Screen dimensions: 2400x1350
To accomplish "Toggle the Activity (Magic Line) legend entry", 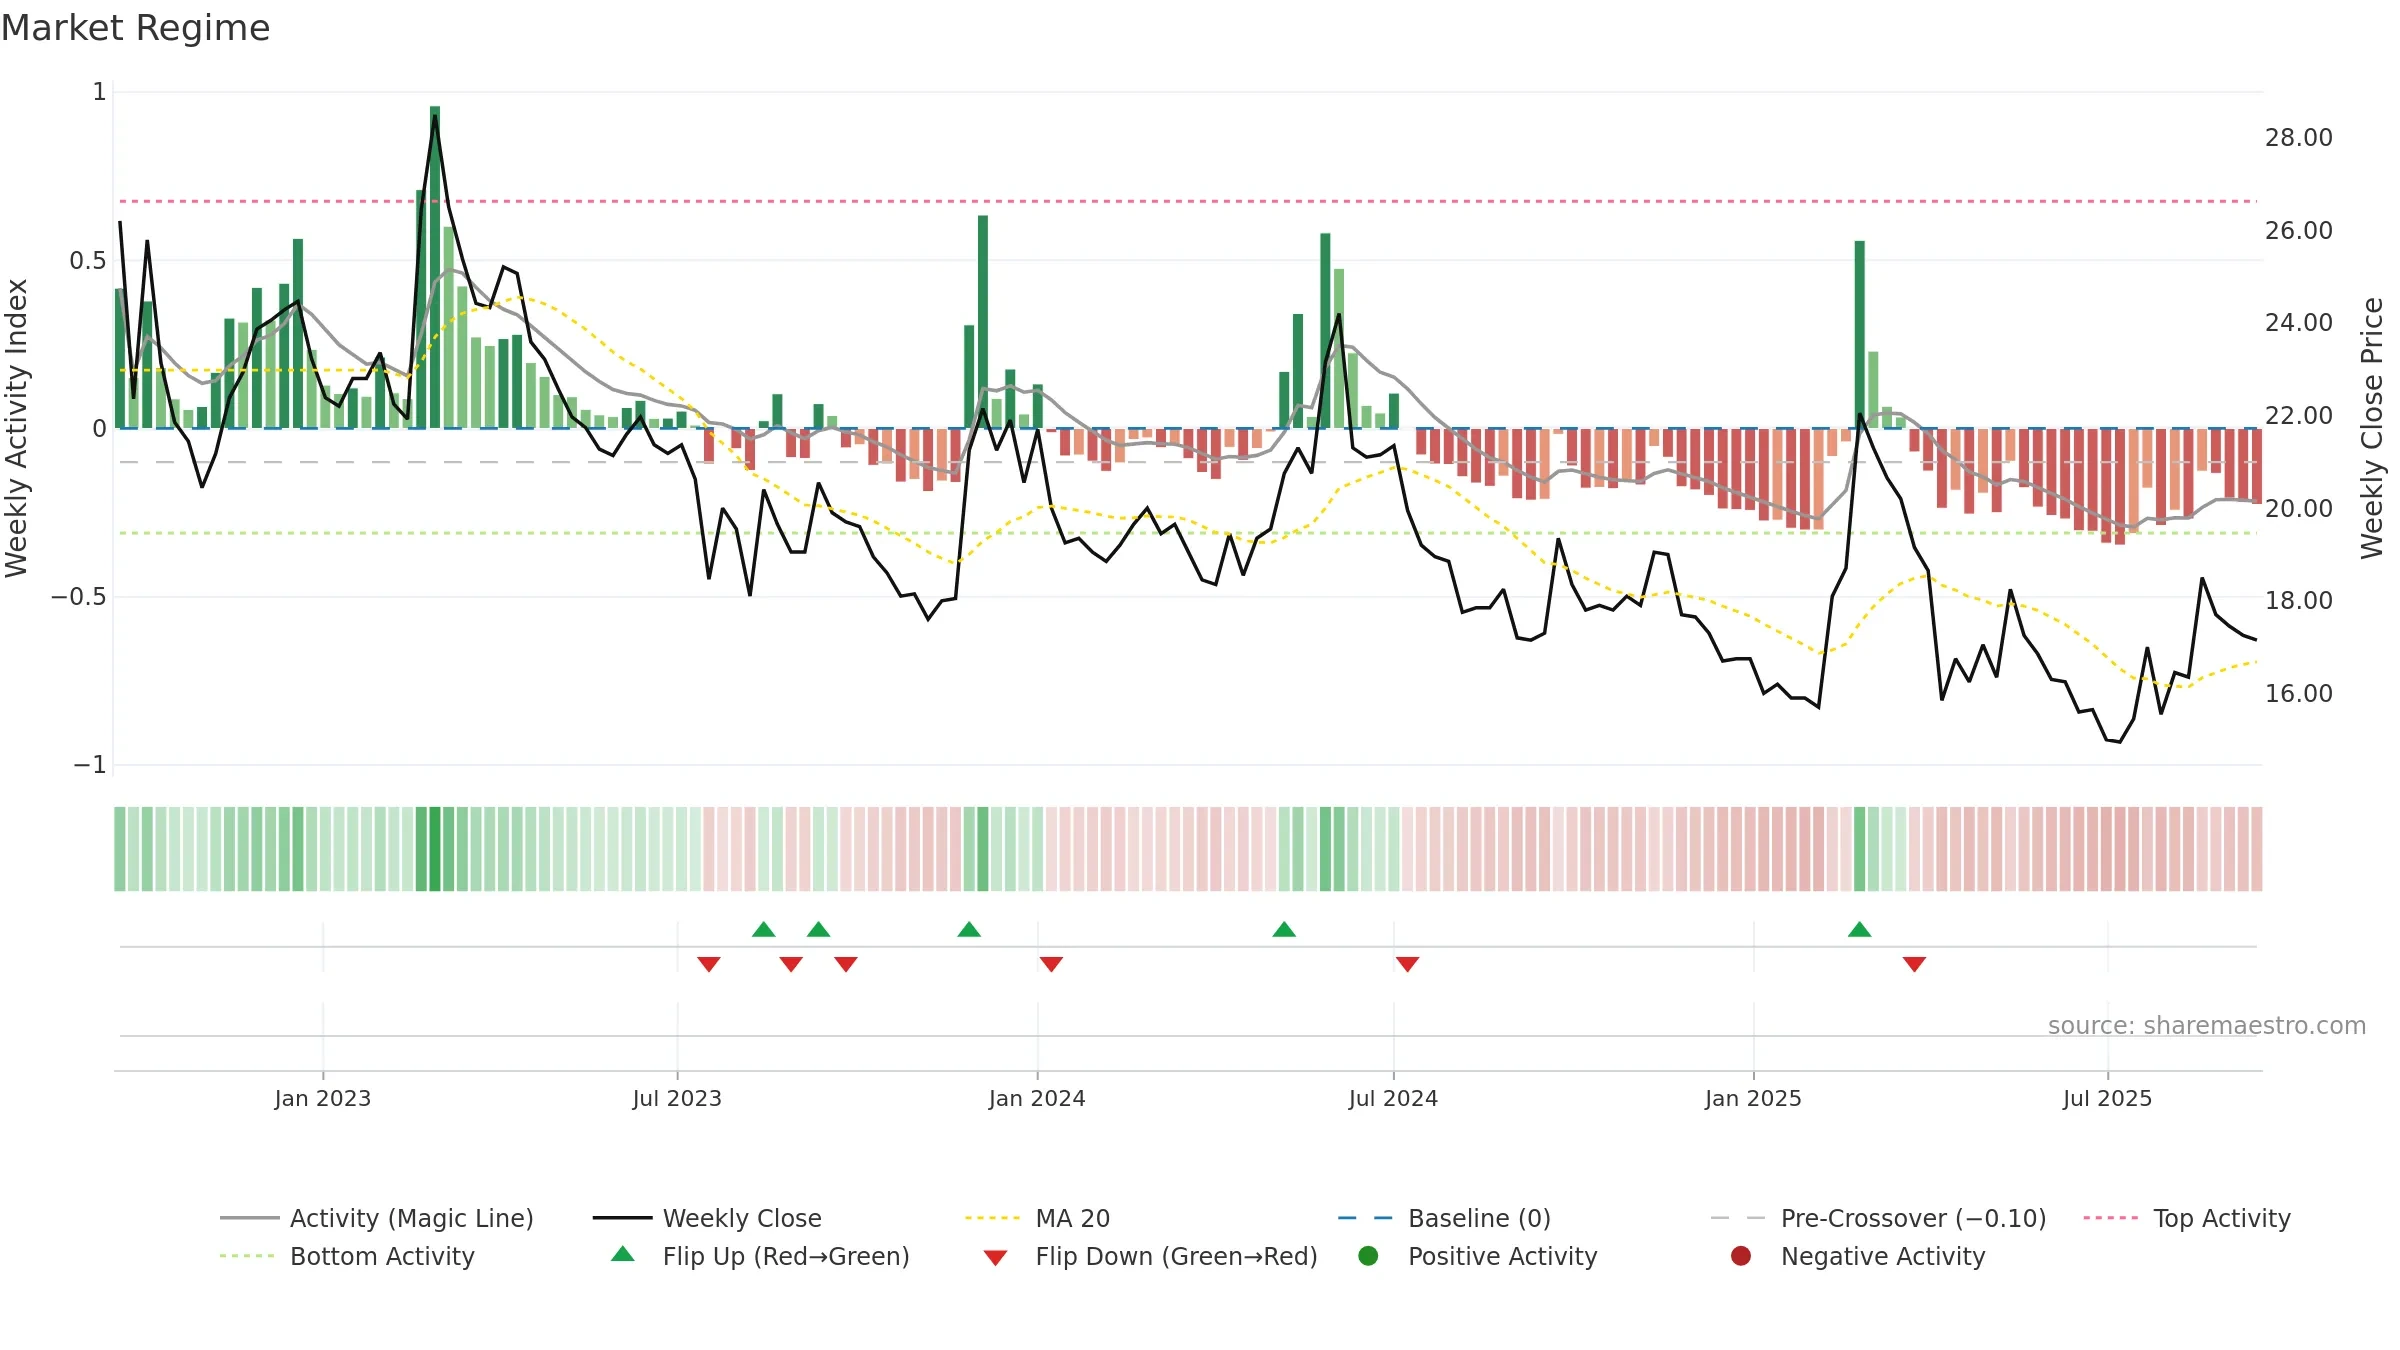I will 377,1218.
